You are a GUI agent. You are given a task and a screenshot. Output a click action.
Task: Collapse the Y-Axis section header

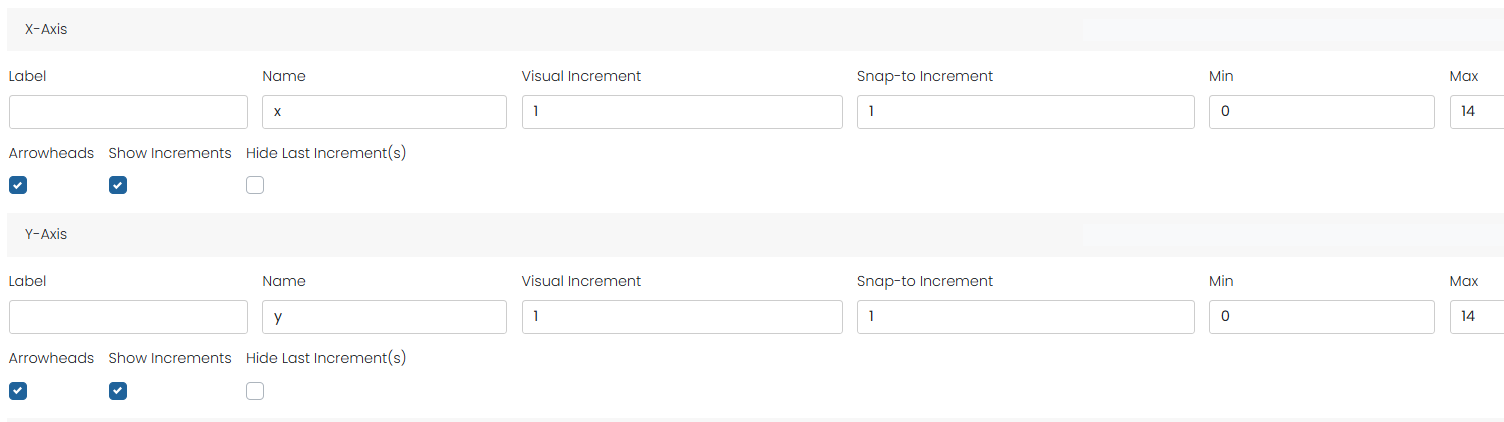(46, 234)
